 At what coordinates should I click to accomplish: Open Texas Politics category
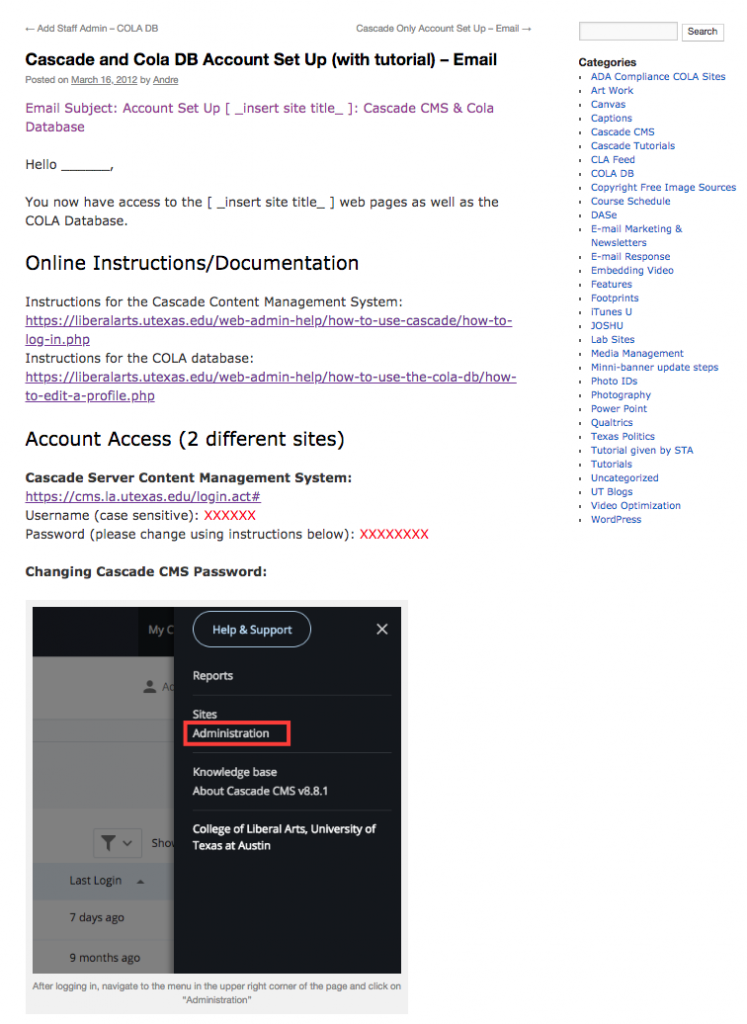622,436
